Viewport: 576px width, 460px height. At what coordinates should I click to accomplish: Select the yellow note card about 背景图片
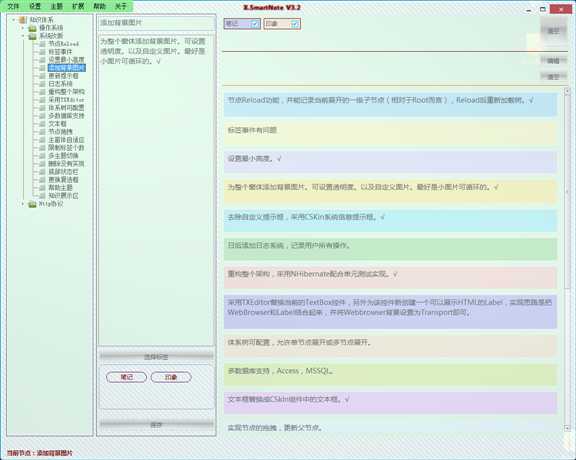point(390,191)
